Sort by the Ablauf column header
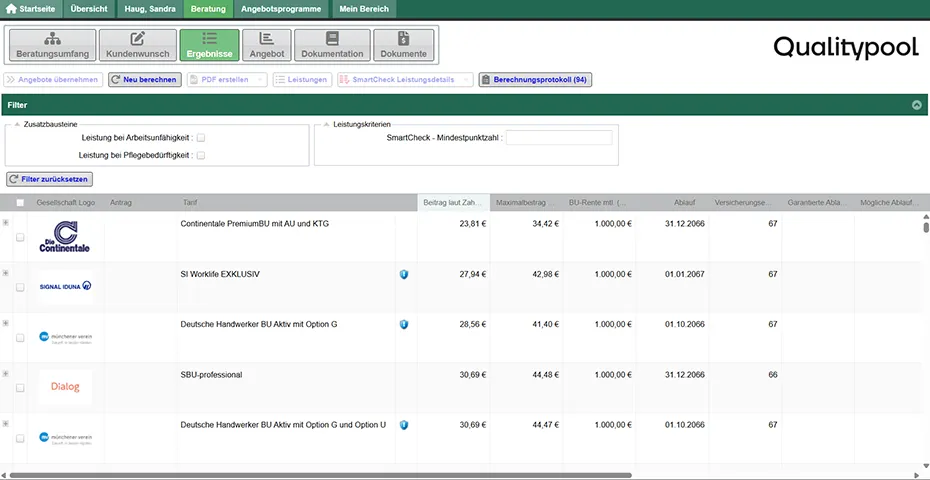 click(x=671, y=203)
